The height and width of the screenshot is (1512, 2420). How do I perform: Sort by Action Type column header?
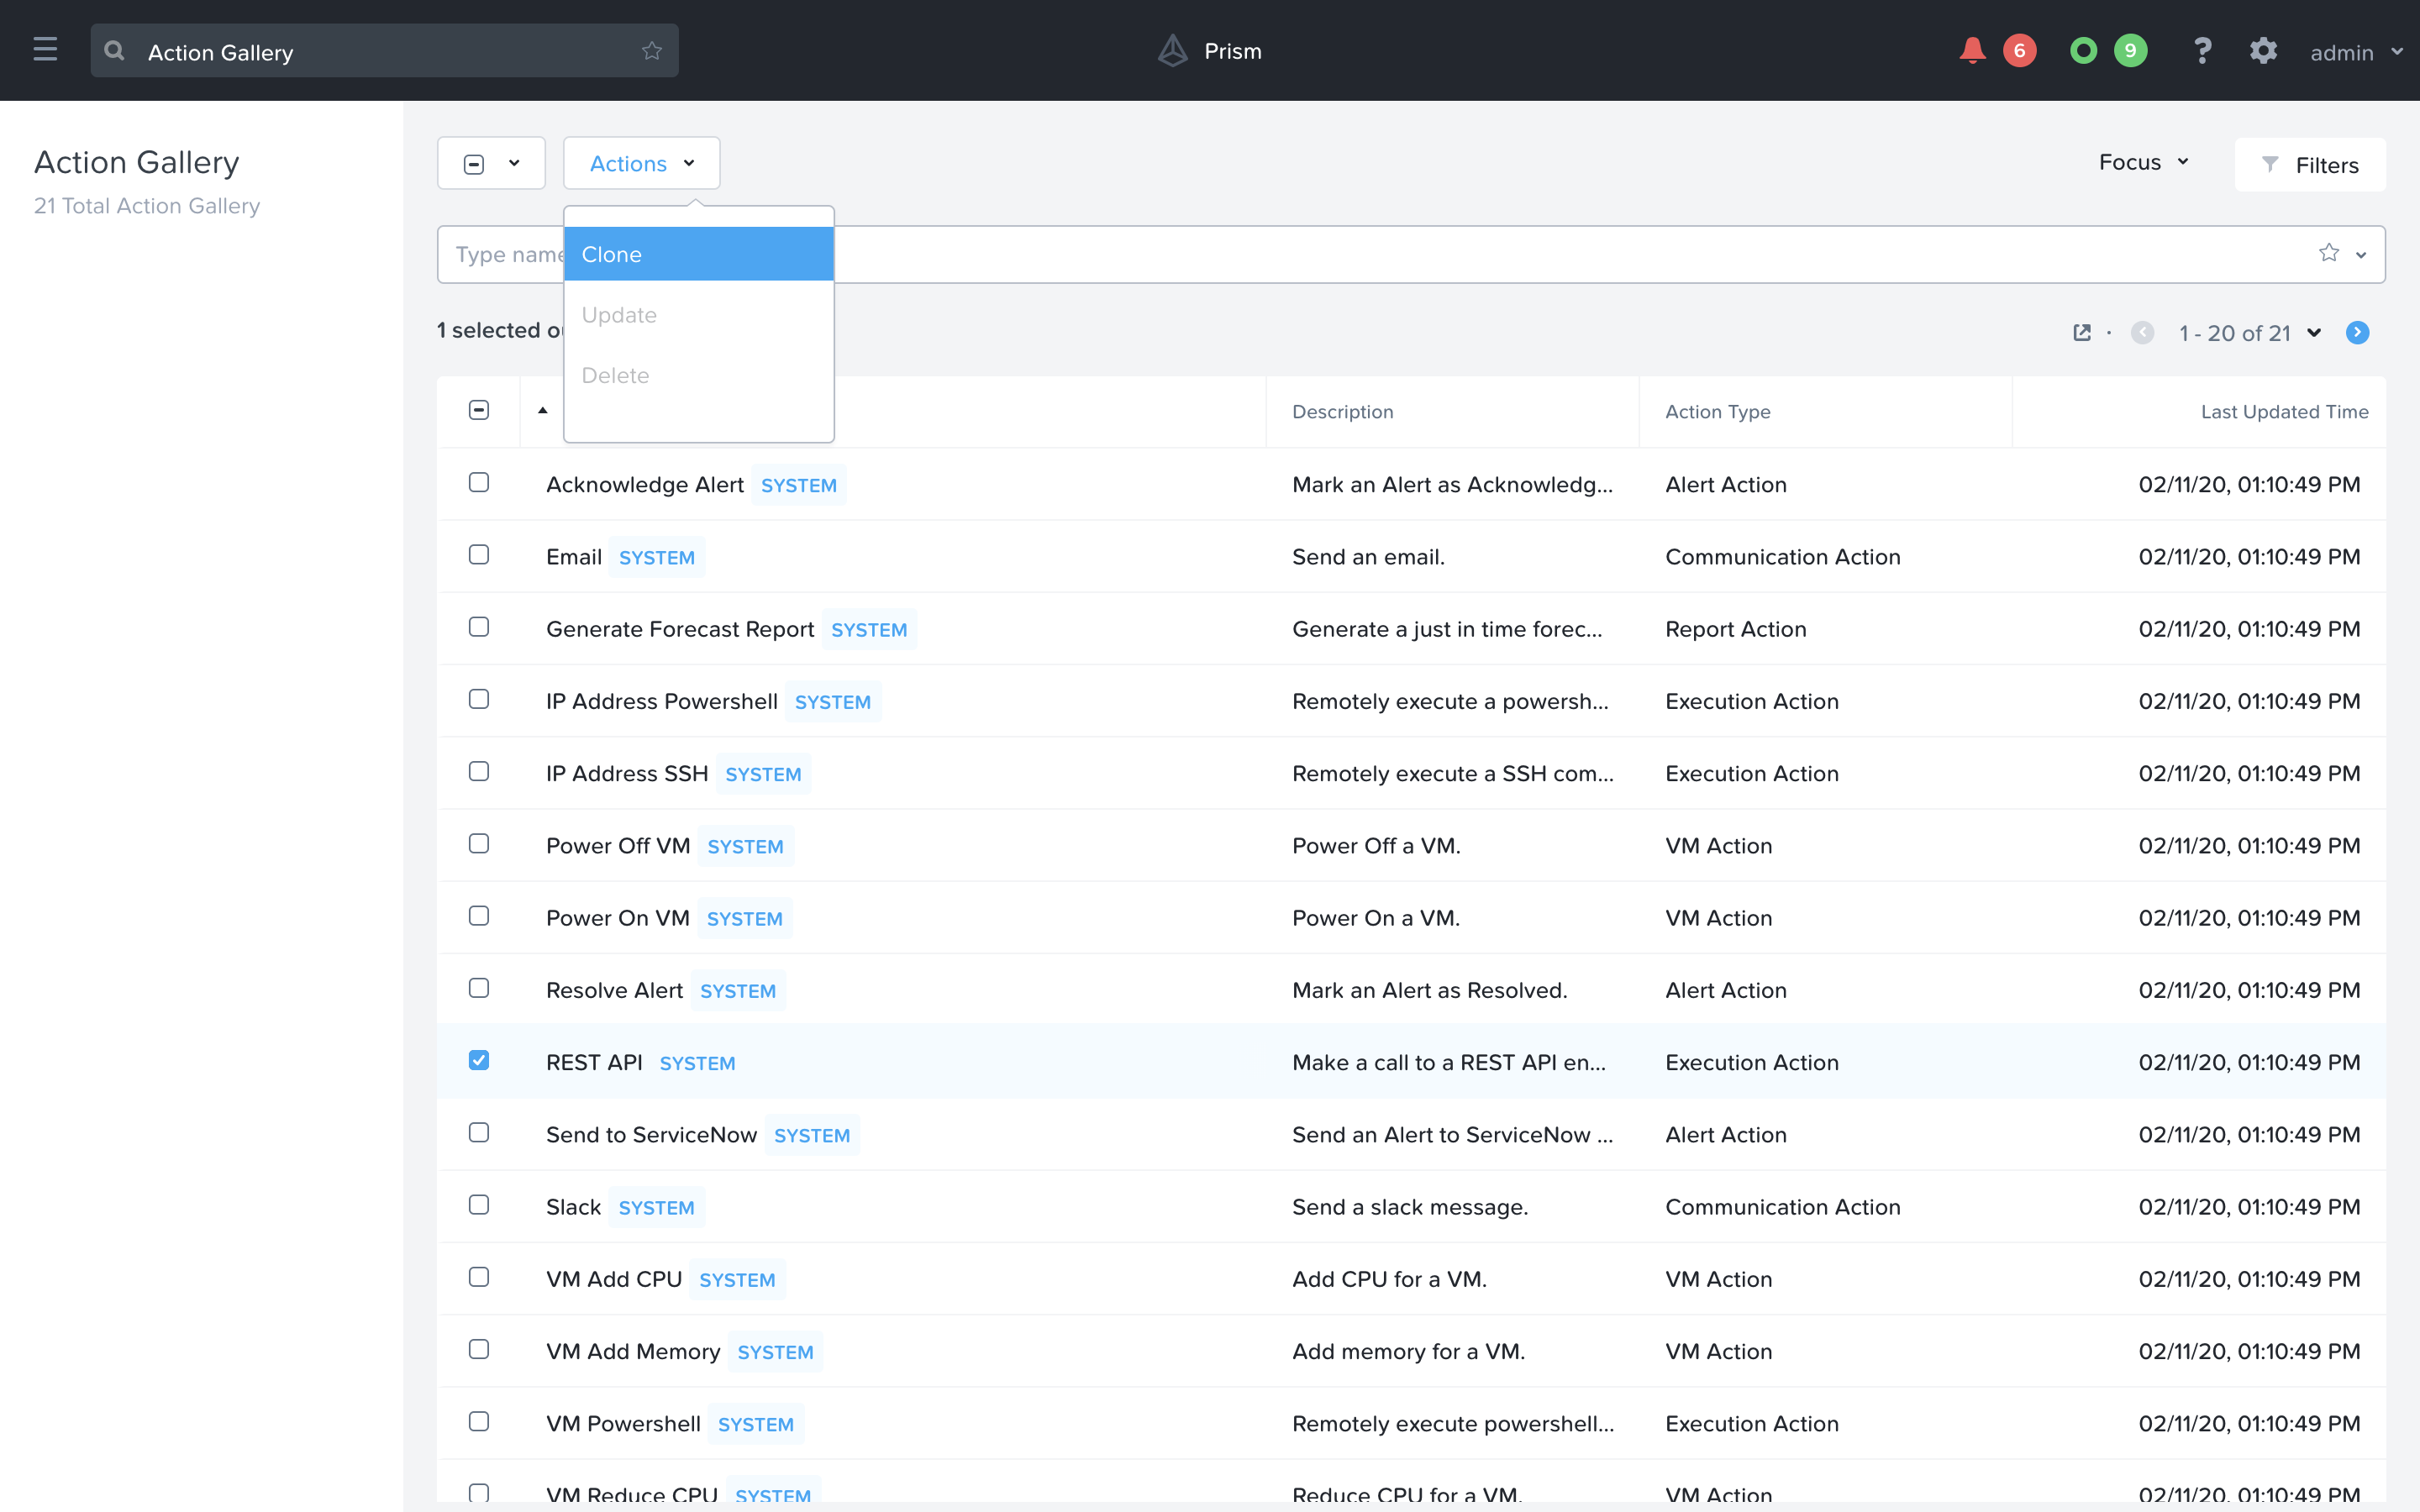[x=1717, y=411]
